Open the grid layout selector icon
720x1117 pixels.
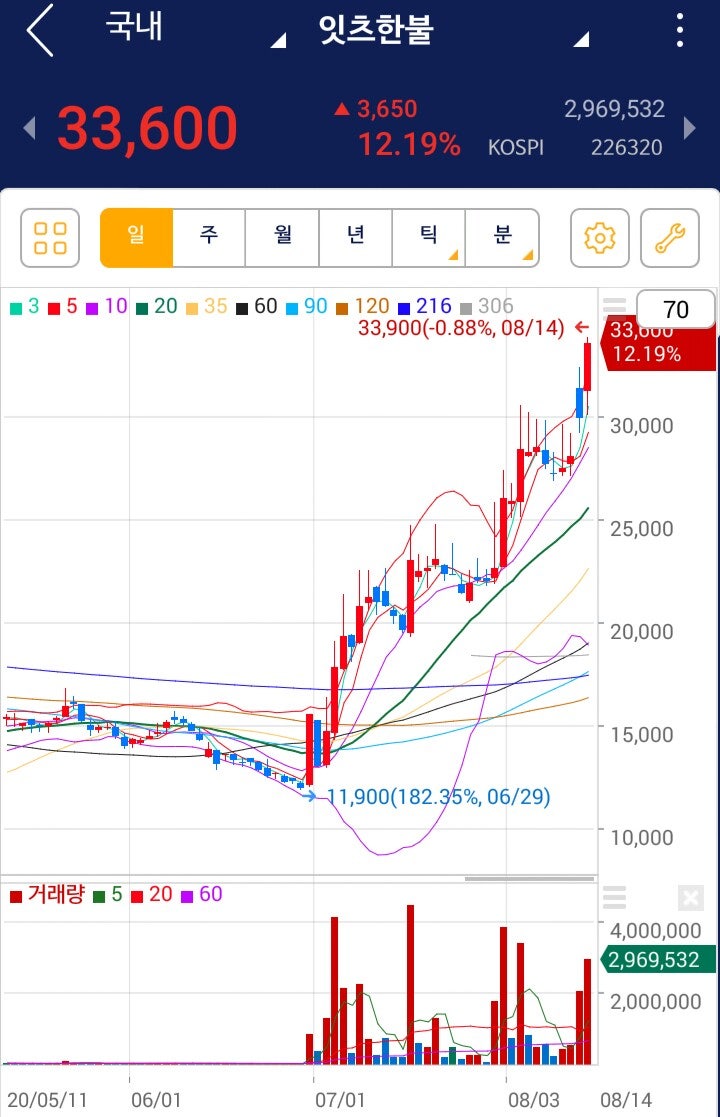tap(50, 238)
